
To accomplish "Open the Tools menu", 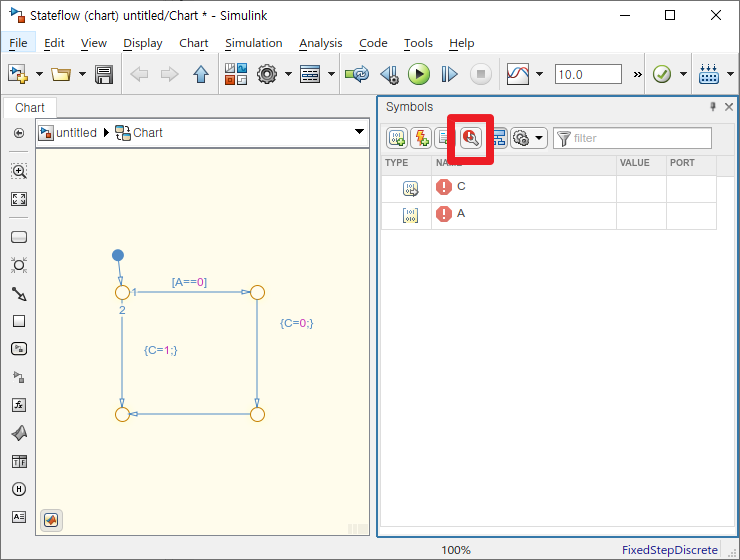I will click(418, 43).
